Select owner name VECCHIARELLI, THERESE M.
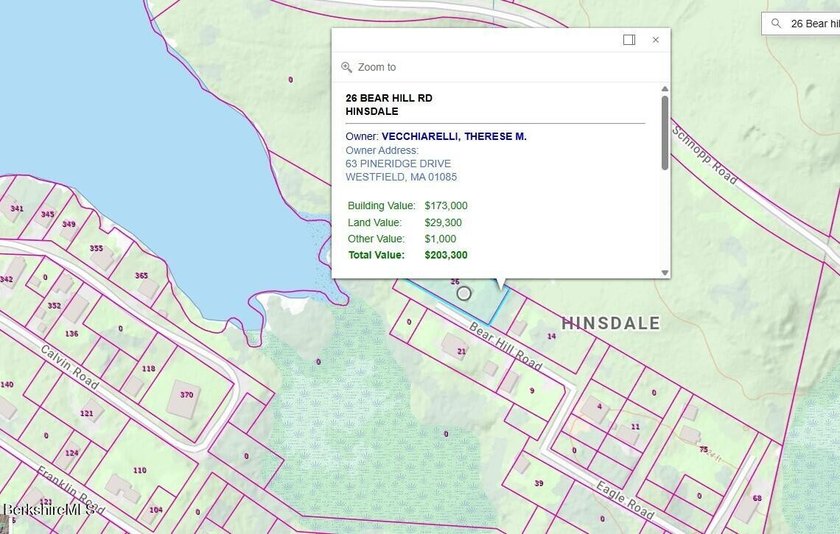Screen dimensions: 840x534 (454, 137)
